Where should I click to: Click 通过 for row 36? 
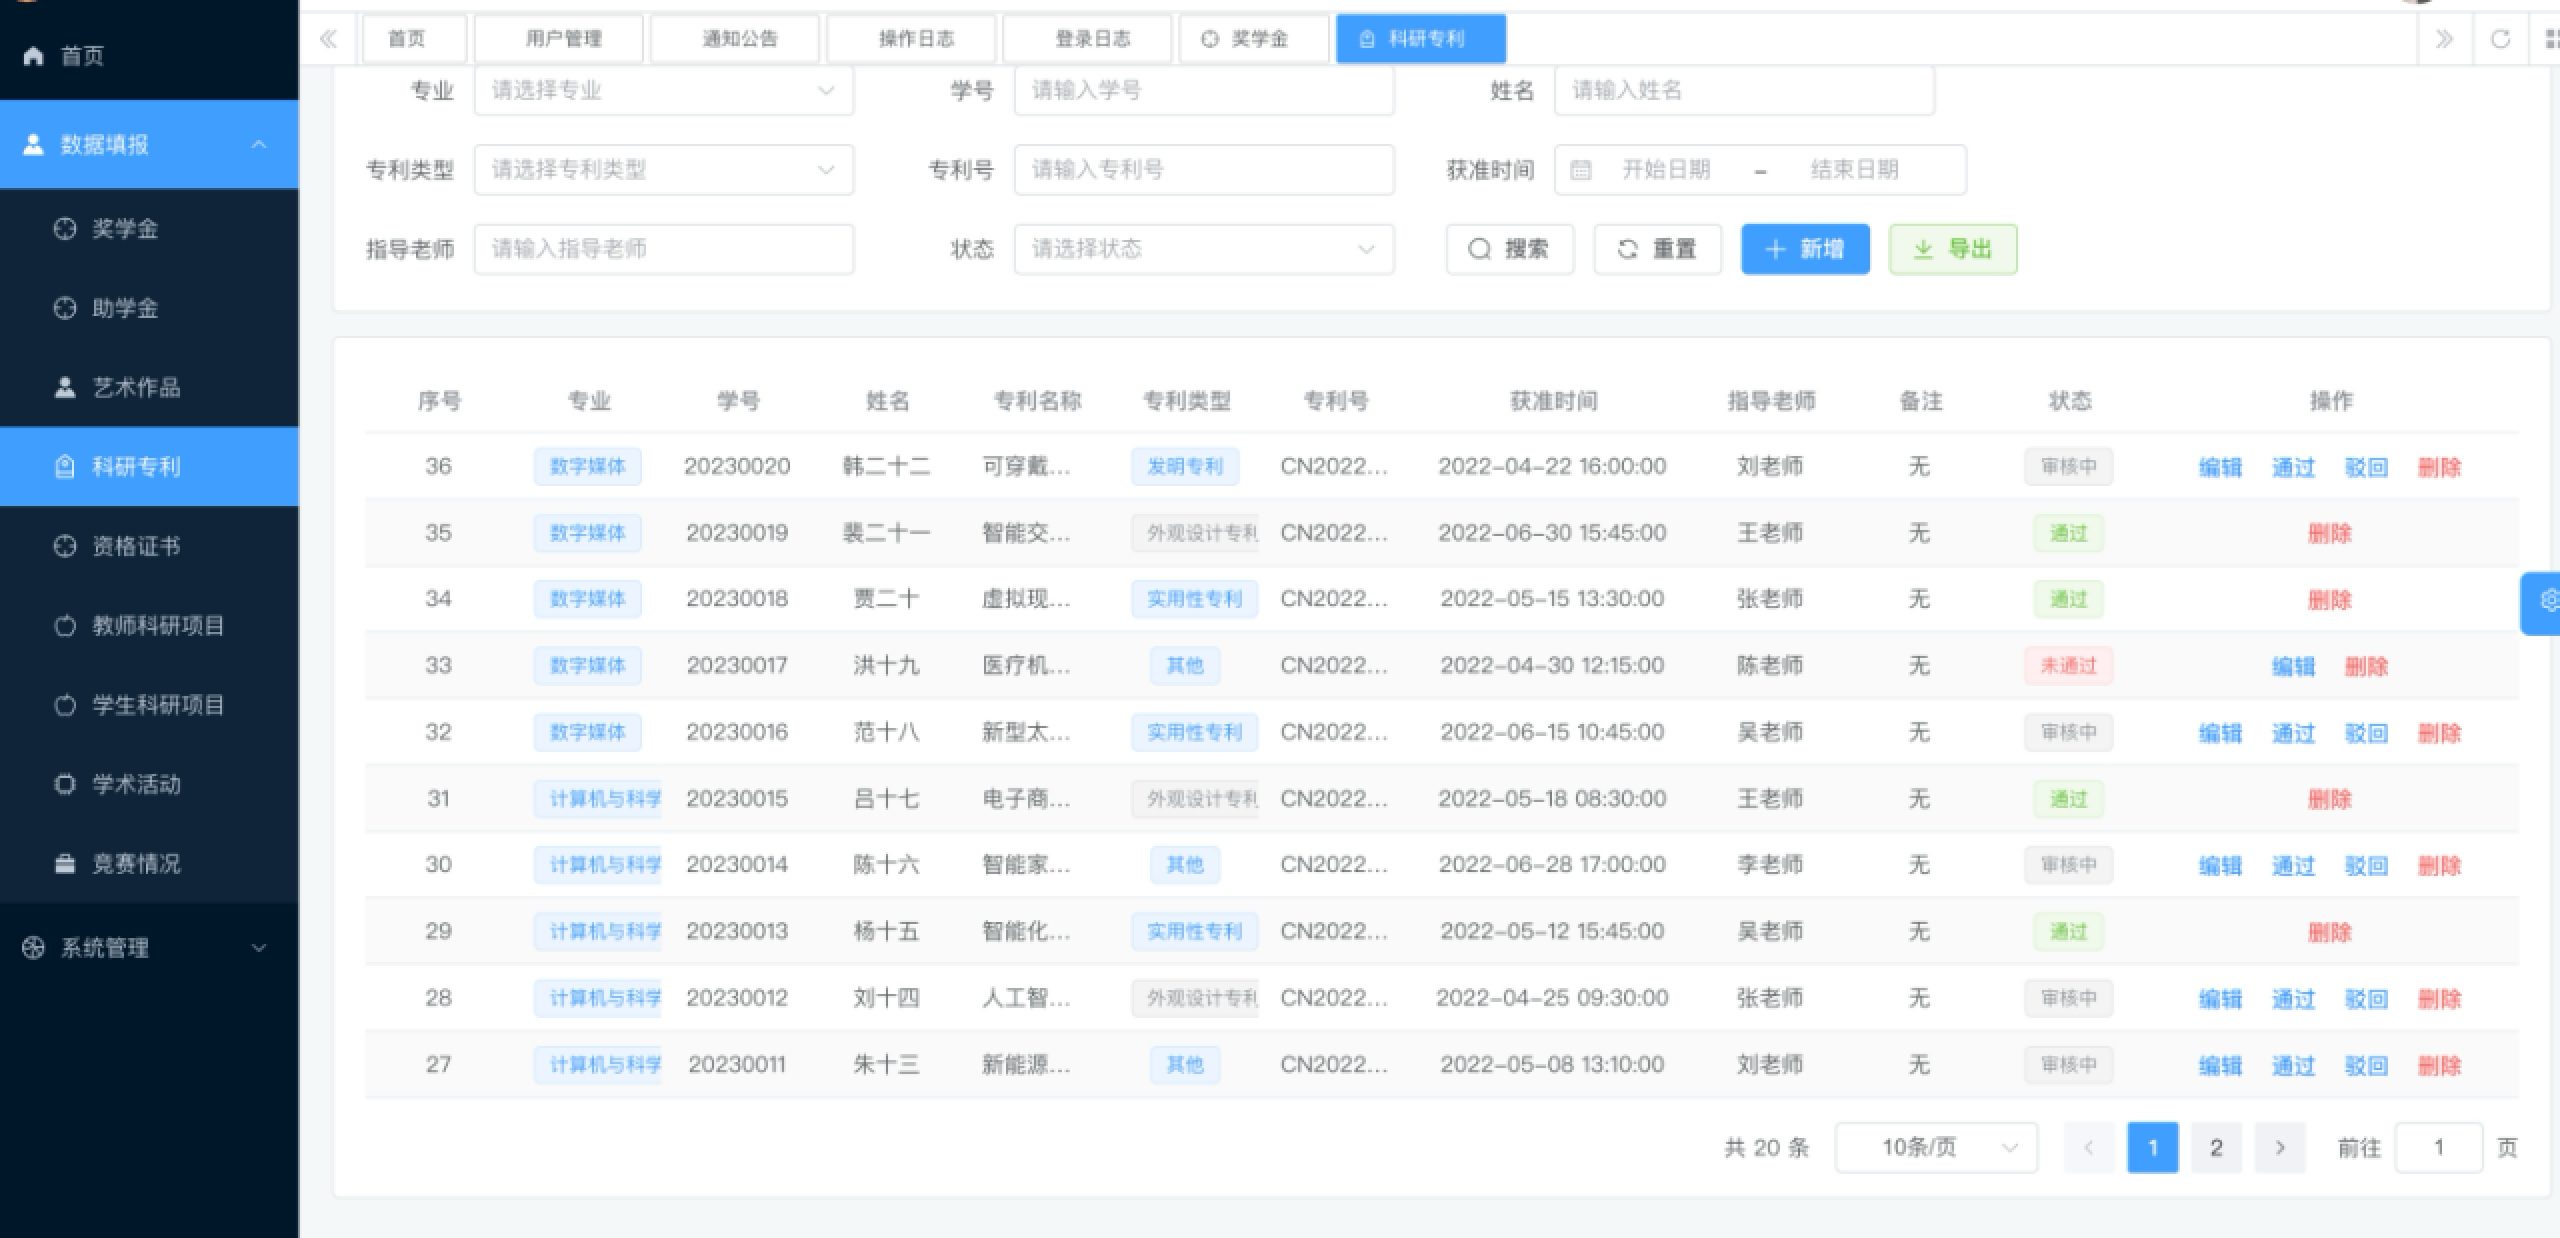pyautogui.click(x=2293, y=467)
